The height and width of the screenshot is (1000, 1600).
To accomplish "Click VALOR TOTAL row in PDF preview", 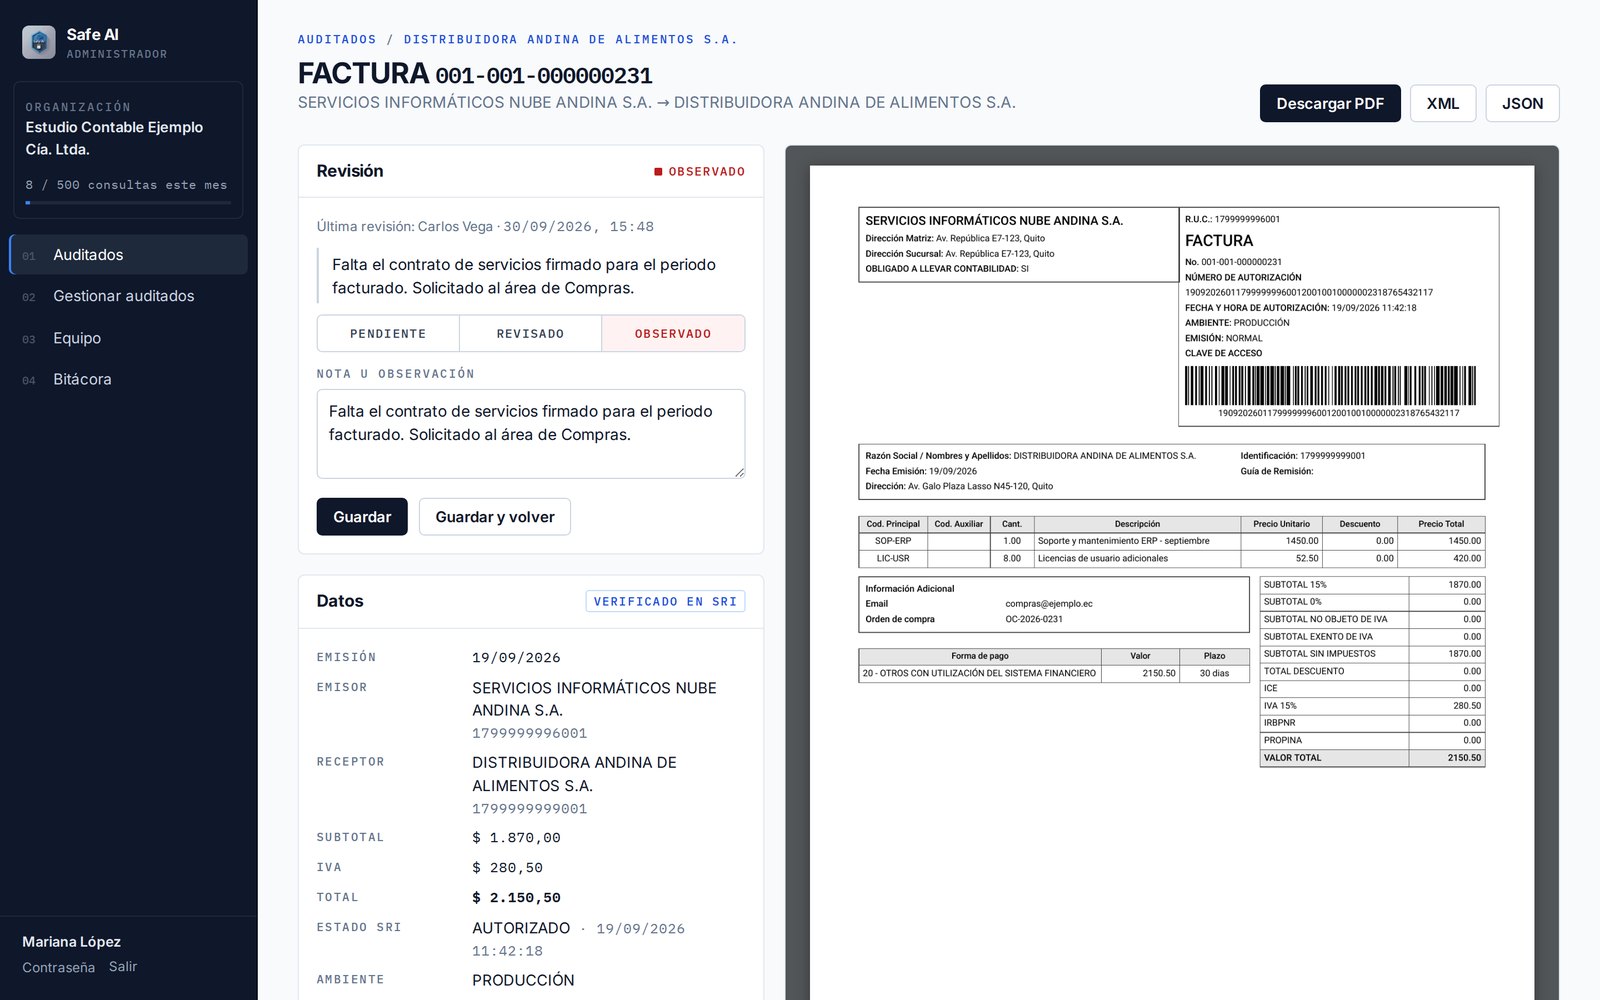I will coord(1372,758).
